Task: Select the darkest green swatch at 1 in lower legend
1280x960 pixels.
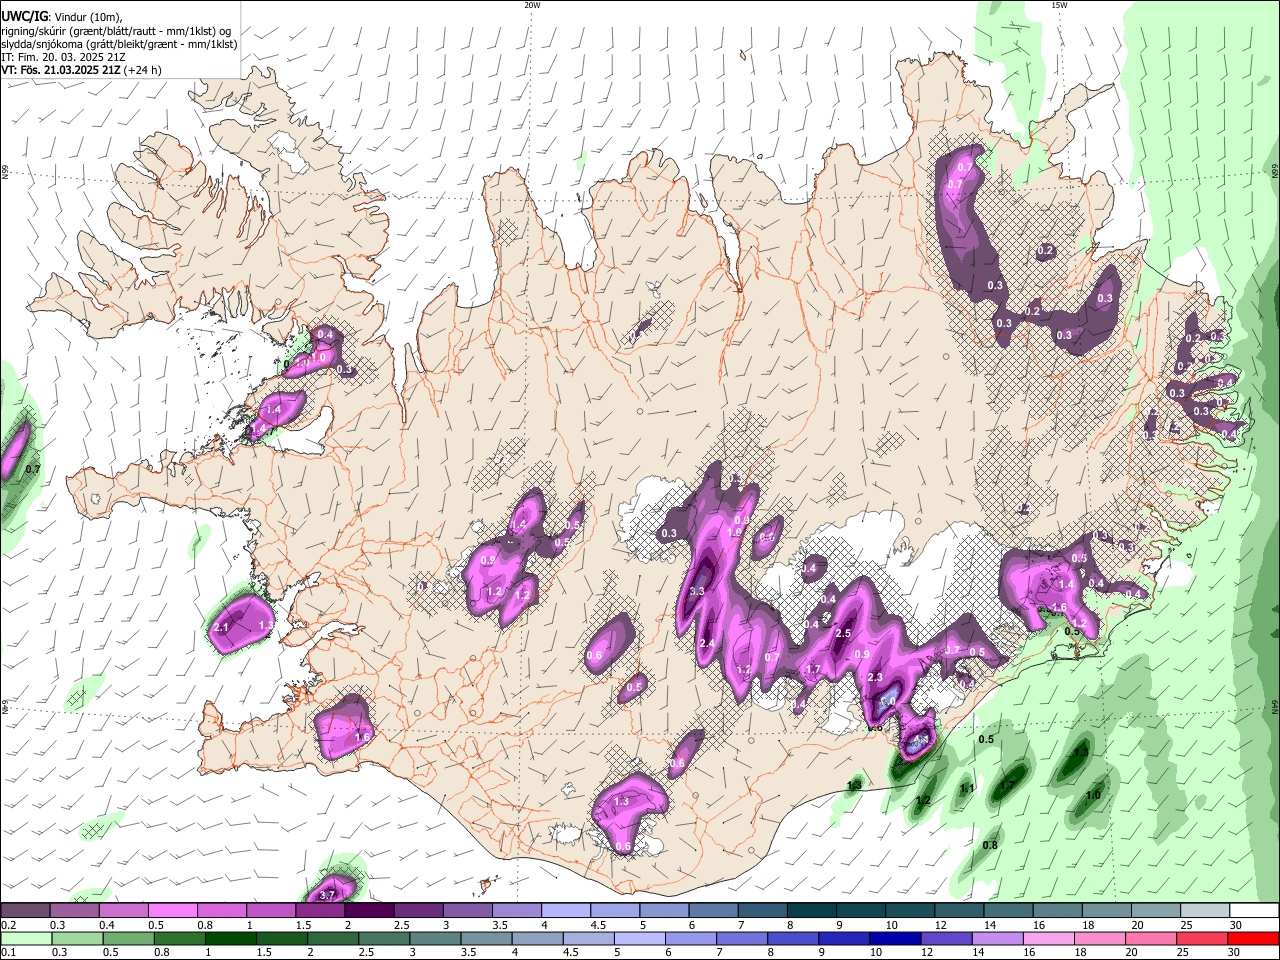Action: tap(231, 938)
